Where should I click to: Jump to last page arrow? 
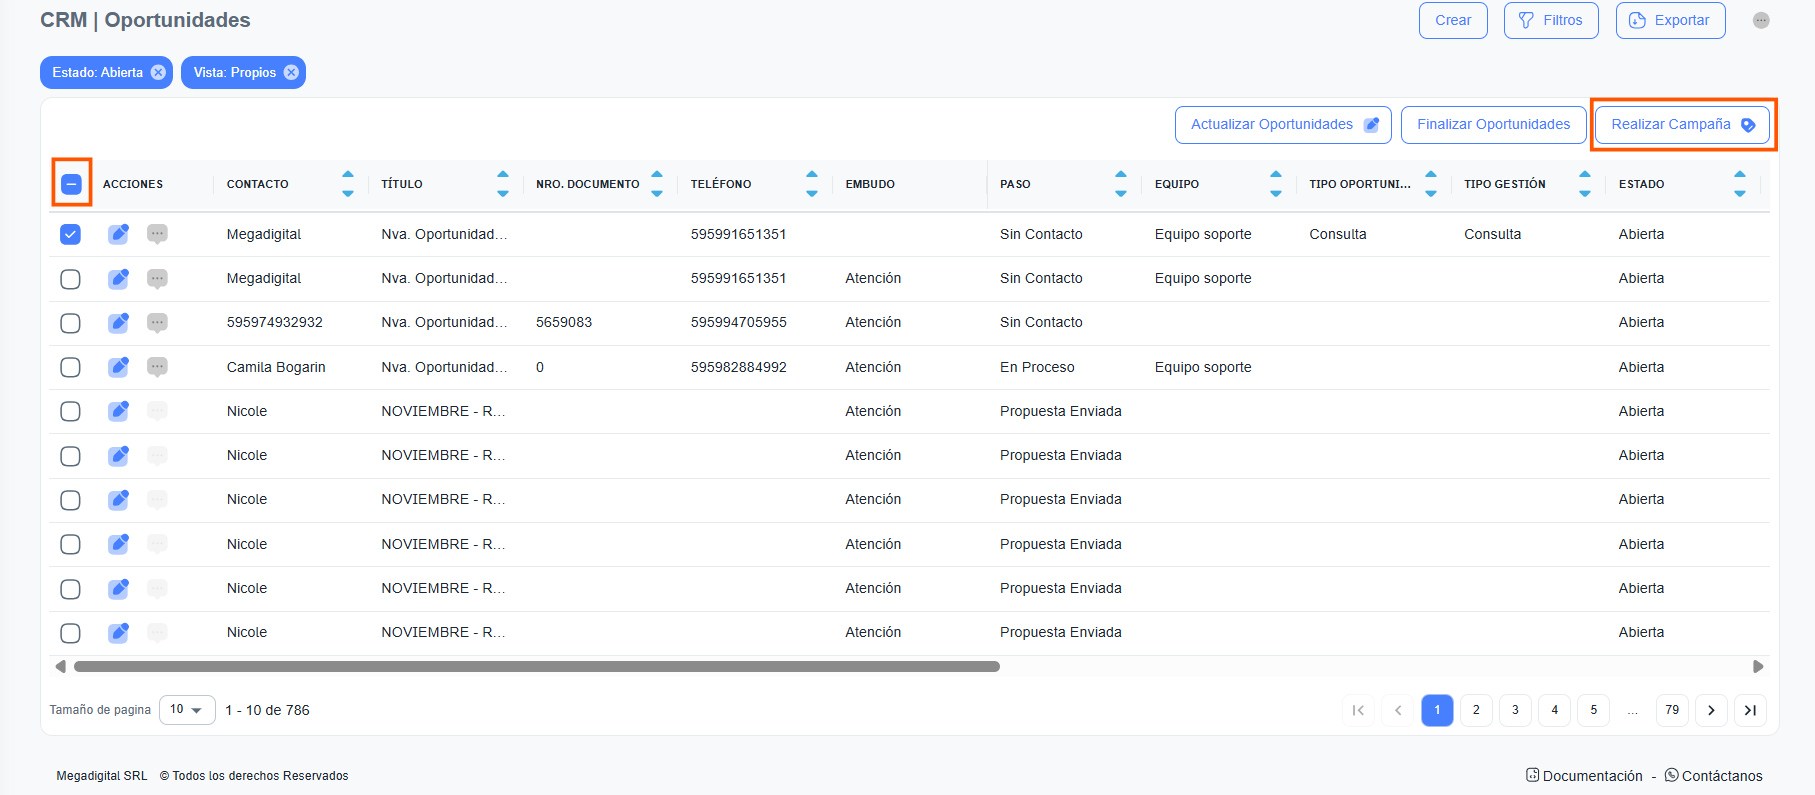(x=1750, y=710)
